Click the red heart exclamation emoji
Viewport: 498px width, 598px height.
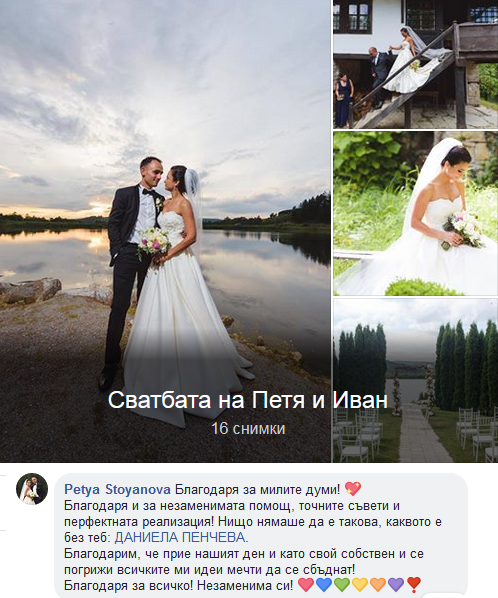[x=414, y=584]
